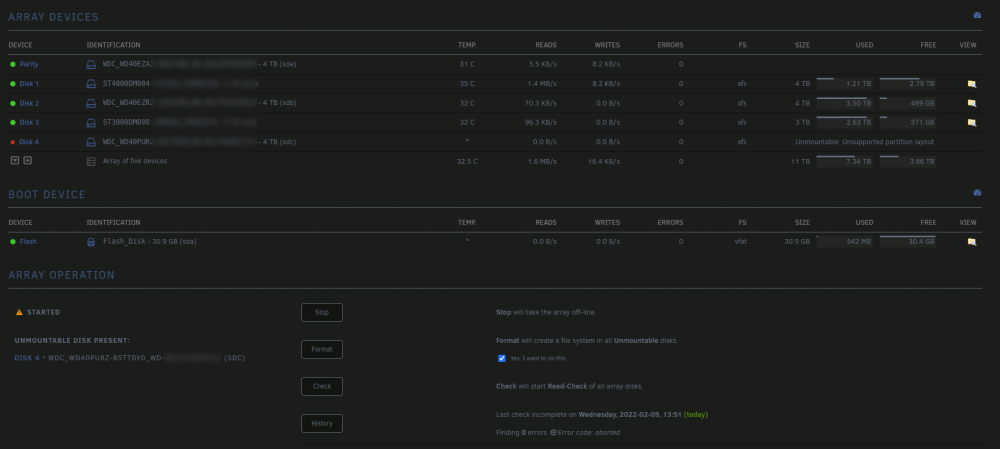The width and height of the screenshot is (1000, 449).
Task: Click the Parity drive disk icon
Action: 91,64
